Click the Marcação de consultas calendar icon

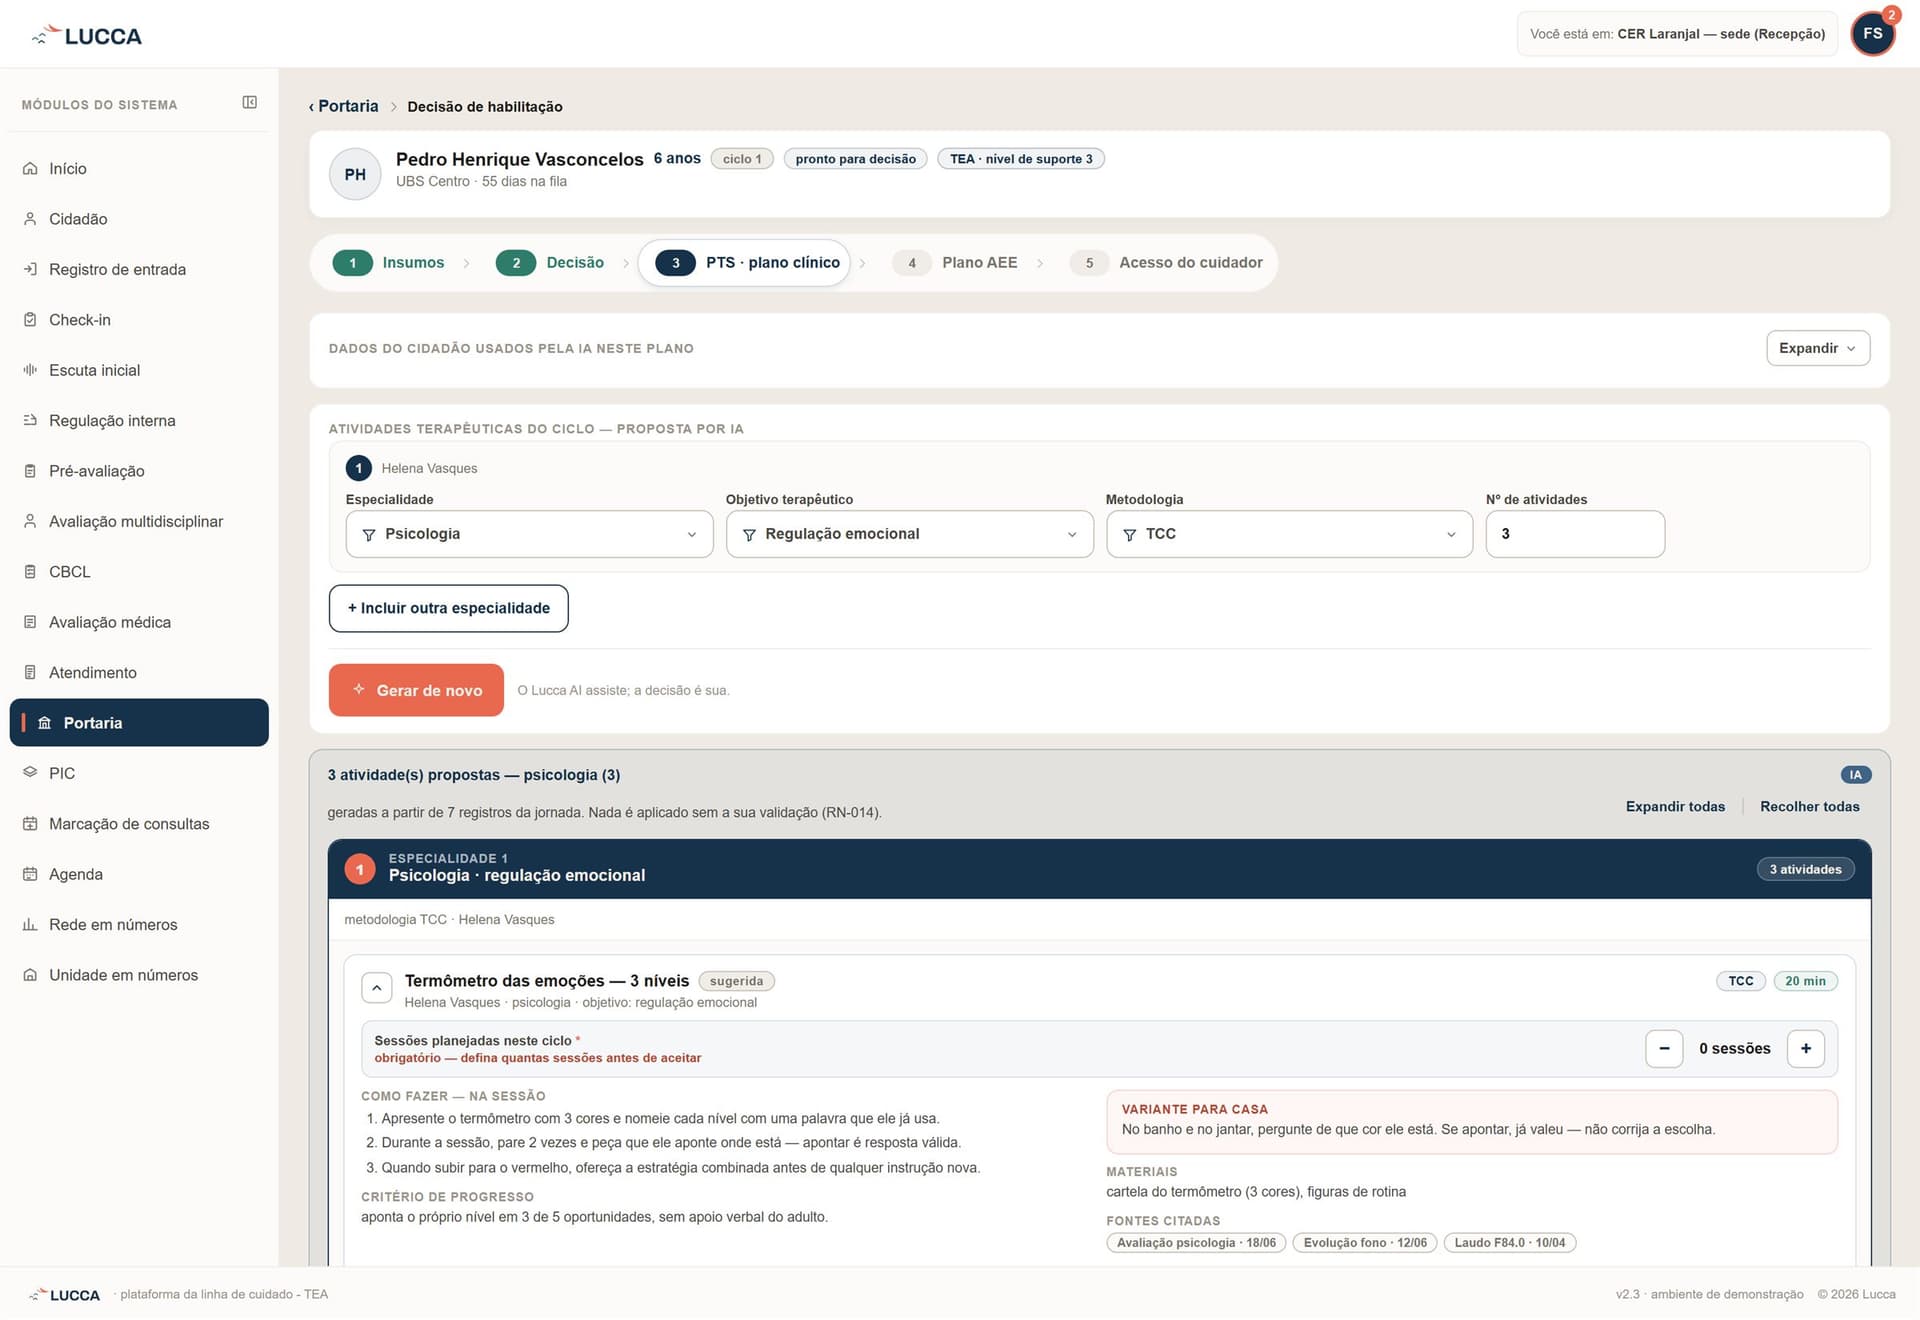tap(30, 824)
